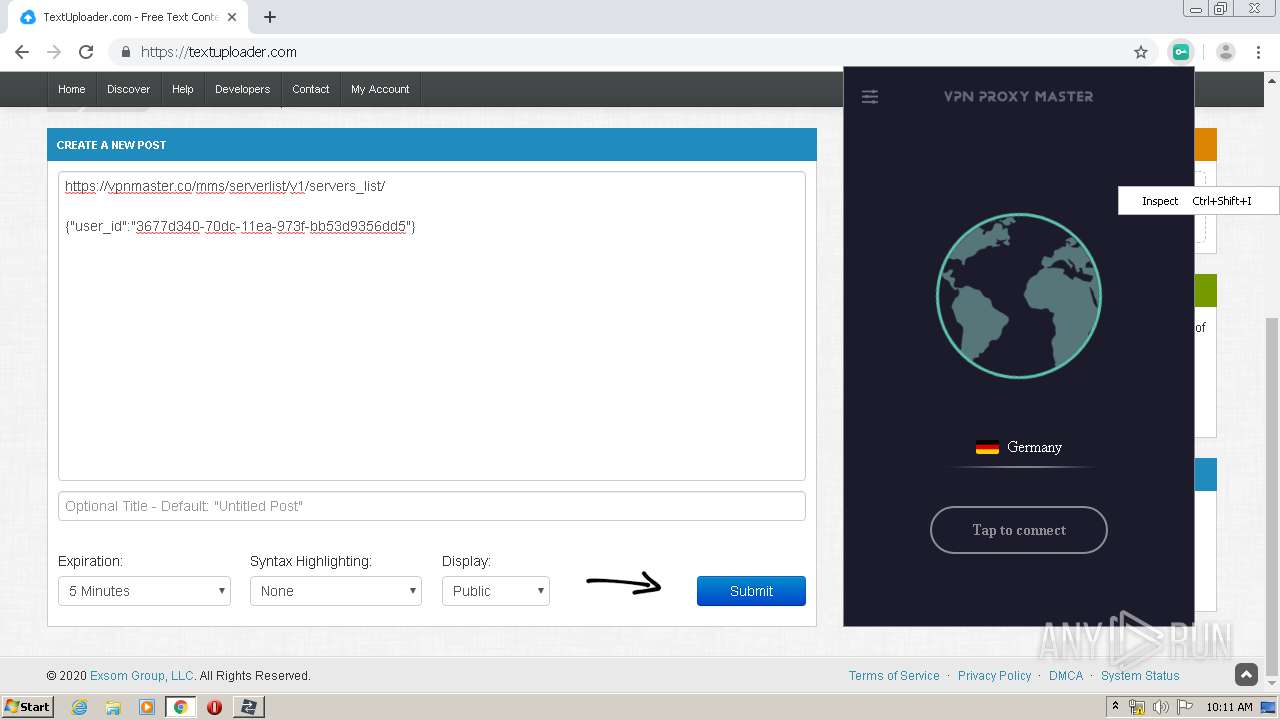
Task: Open System Status link
Action: pos(1140,676)
